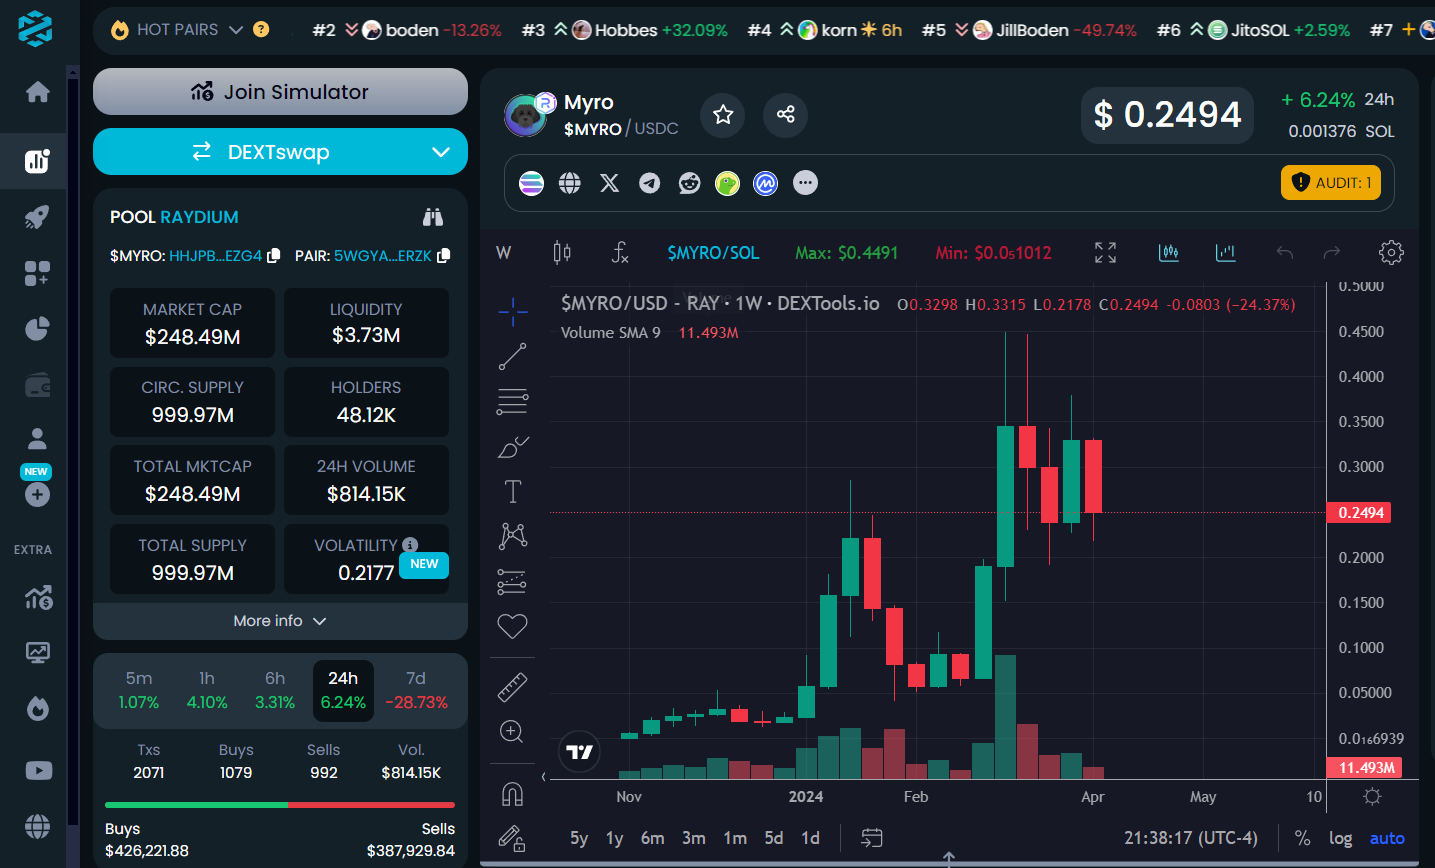Add Myro to favorites with star icon
The image size is (1435, 868).
723,115
